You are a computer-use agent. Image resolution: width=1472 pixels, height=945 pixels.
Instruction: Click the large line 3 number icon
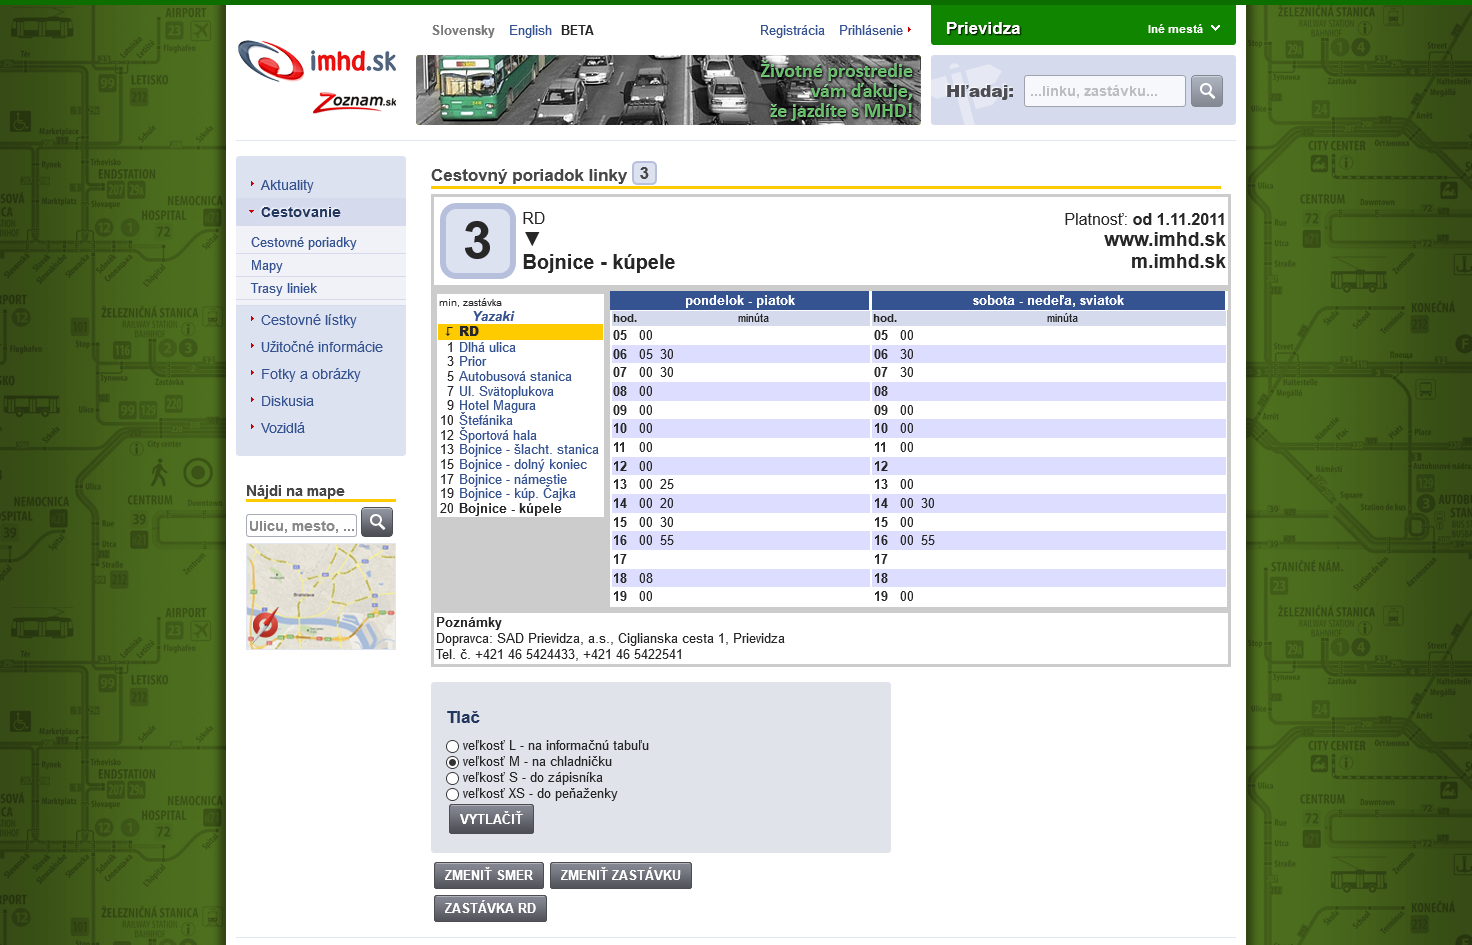tap(478, 241)
